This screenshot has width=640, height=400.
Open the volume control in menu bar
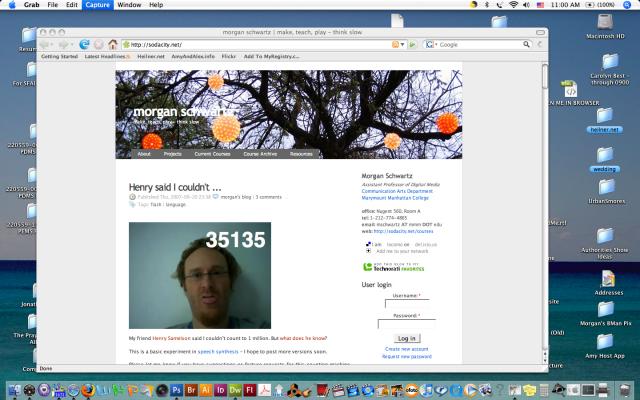tap(527, 5)
